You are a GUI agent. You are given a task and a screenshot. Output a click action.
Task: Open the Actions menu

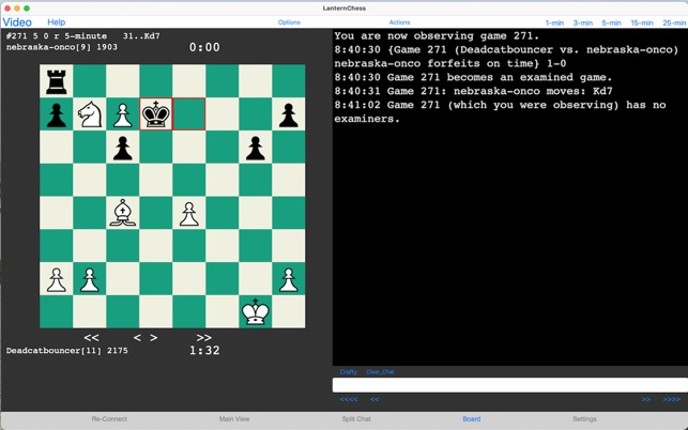tap(400, 22)
